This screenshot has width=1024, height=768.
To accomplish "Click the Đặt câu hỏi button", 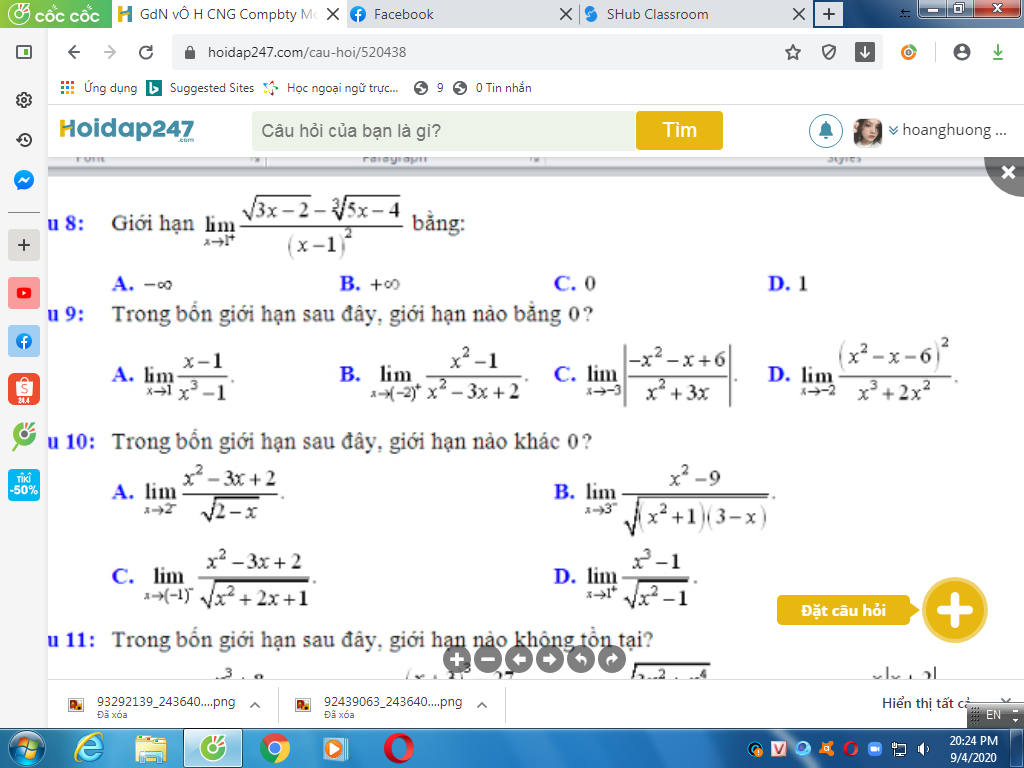I will [x=843, y=610].
